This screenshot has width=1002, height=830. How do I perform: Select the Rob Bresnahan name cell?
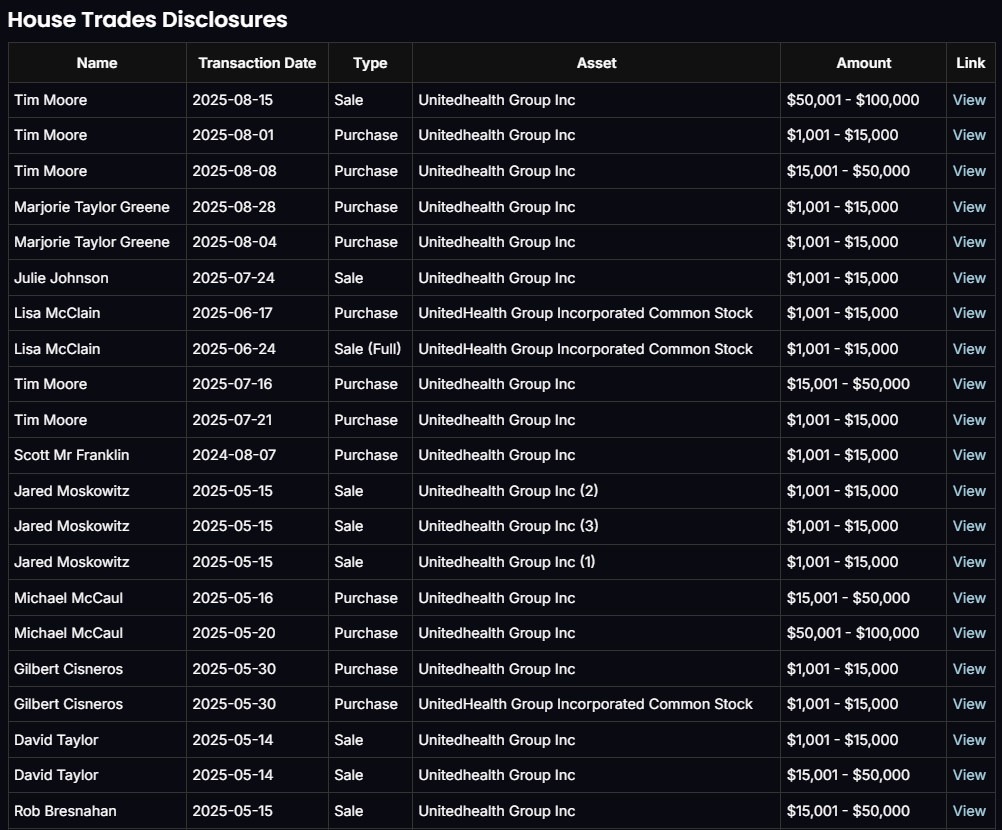(65, 811)
